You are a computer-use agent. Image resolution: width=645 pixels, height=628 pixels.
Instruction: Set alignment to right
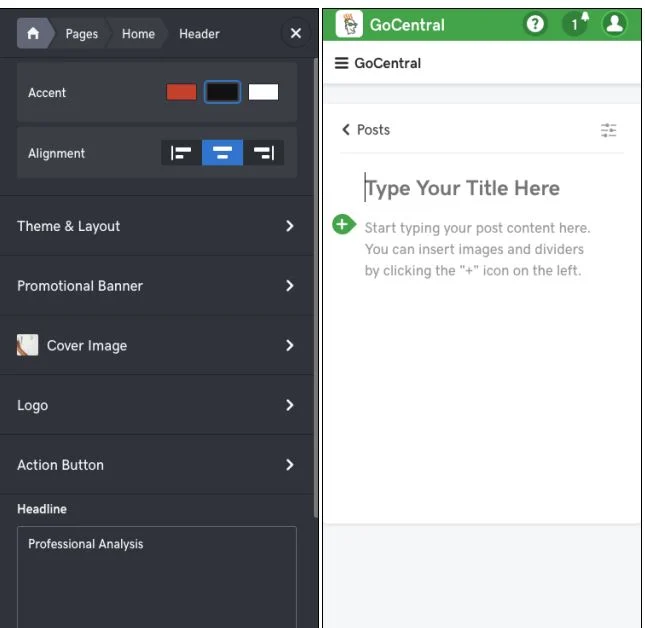point(263,153)
